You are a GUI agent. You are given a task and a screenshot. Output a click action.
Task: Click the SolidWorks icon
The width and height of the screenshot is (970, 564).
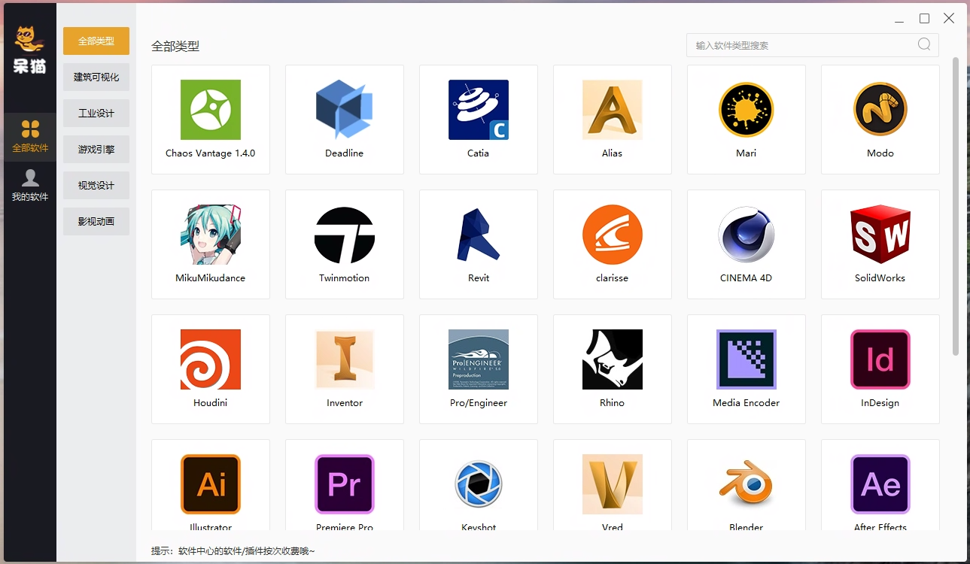[880, 234]
